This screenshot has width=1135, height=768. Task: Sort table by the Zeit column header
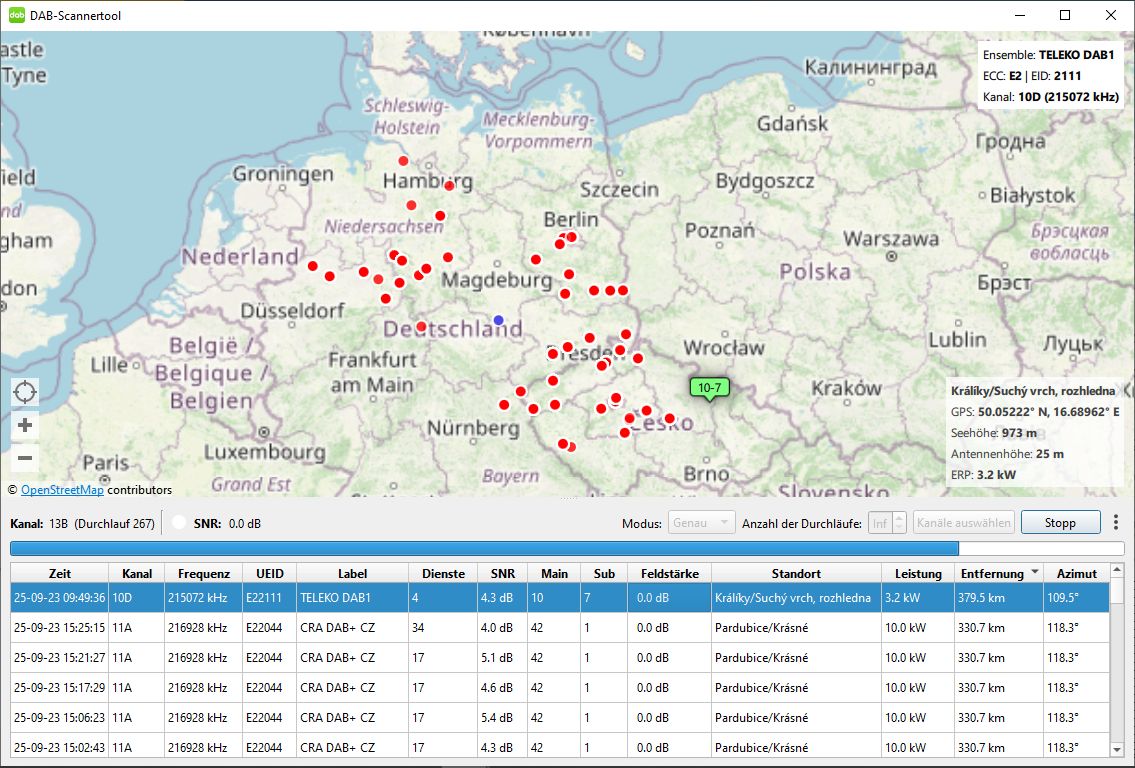[x=59, y=574]
